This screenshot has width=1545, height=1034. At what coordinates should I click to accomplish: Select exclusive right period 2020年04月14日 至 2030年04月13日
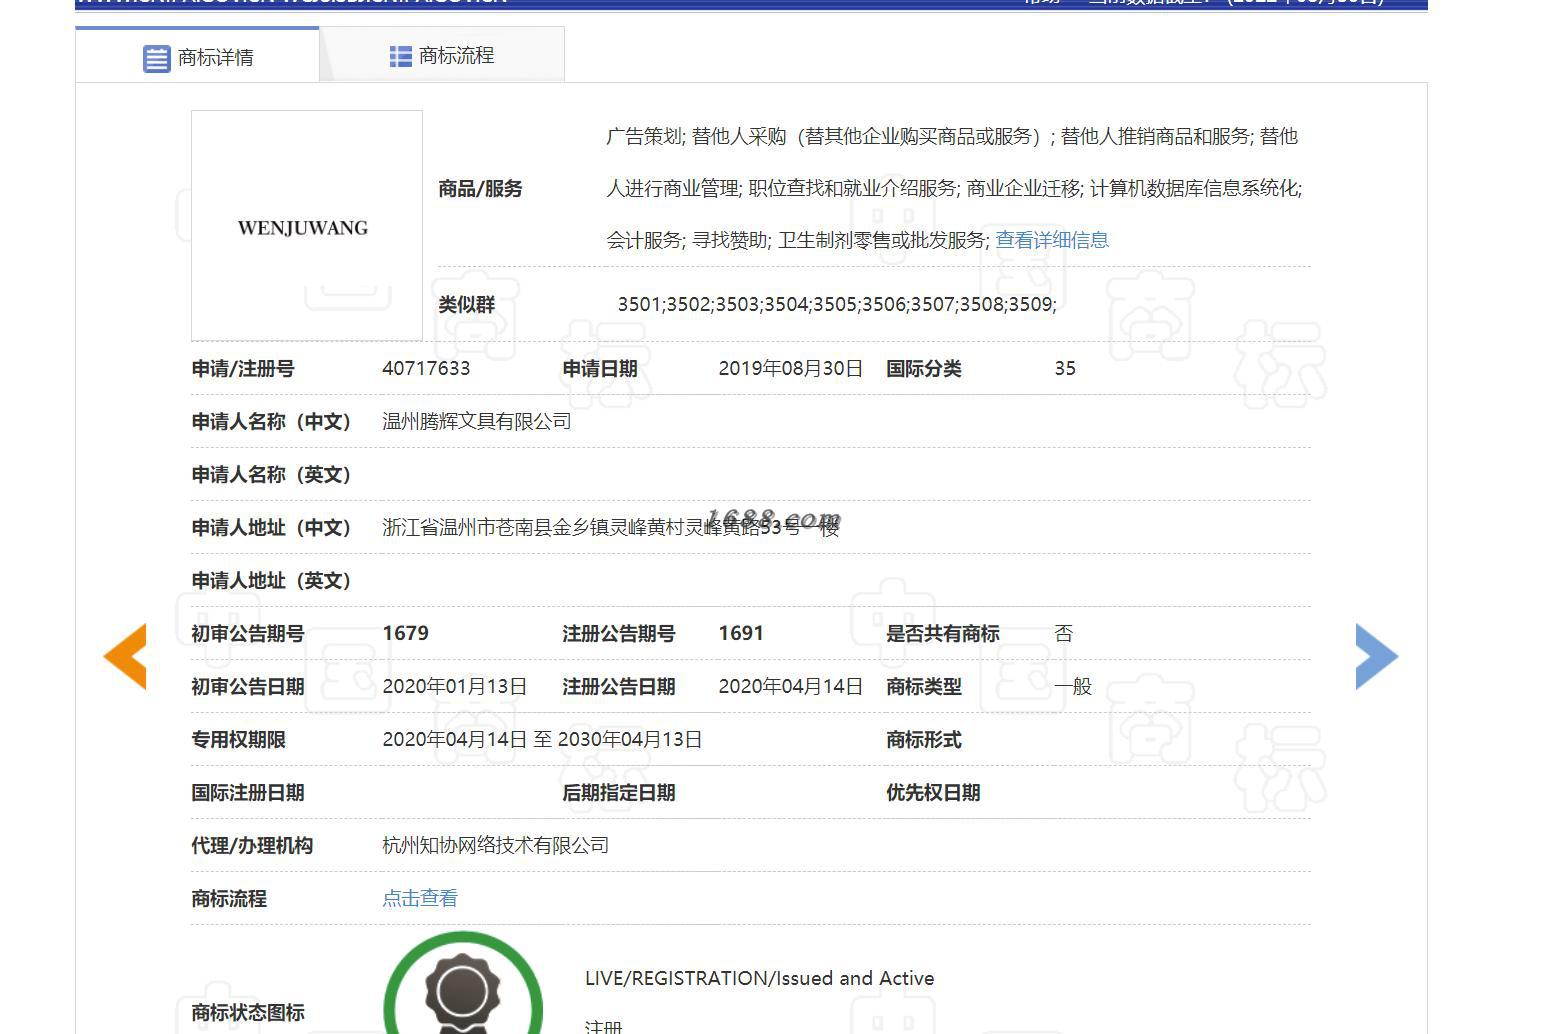click(542, 739)
